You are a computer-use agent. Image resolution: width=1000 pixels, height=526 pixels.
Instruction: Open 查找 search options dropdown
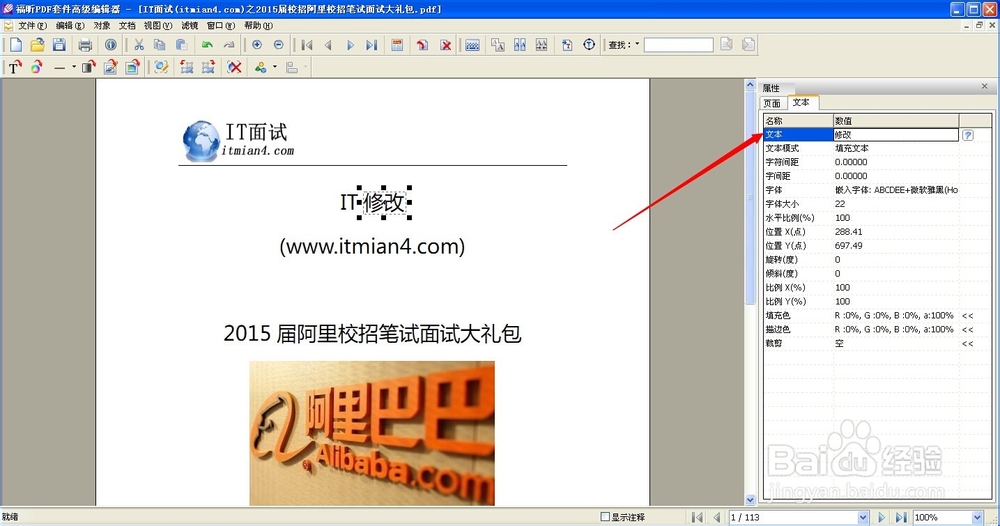pyautogui.click(x=637, y=45)
